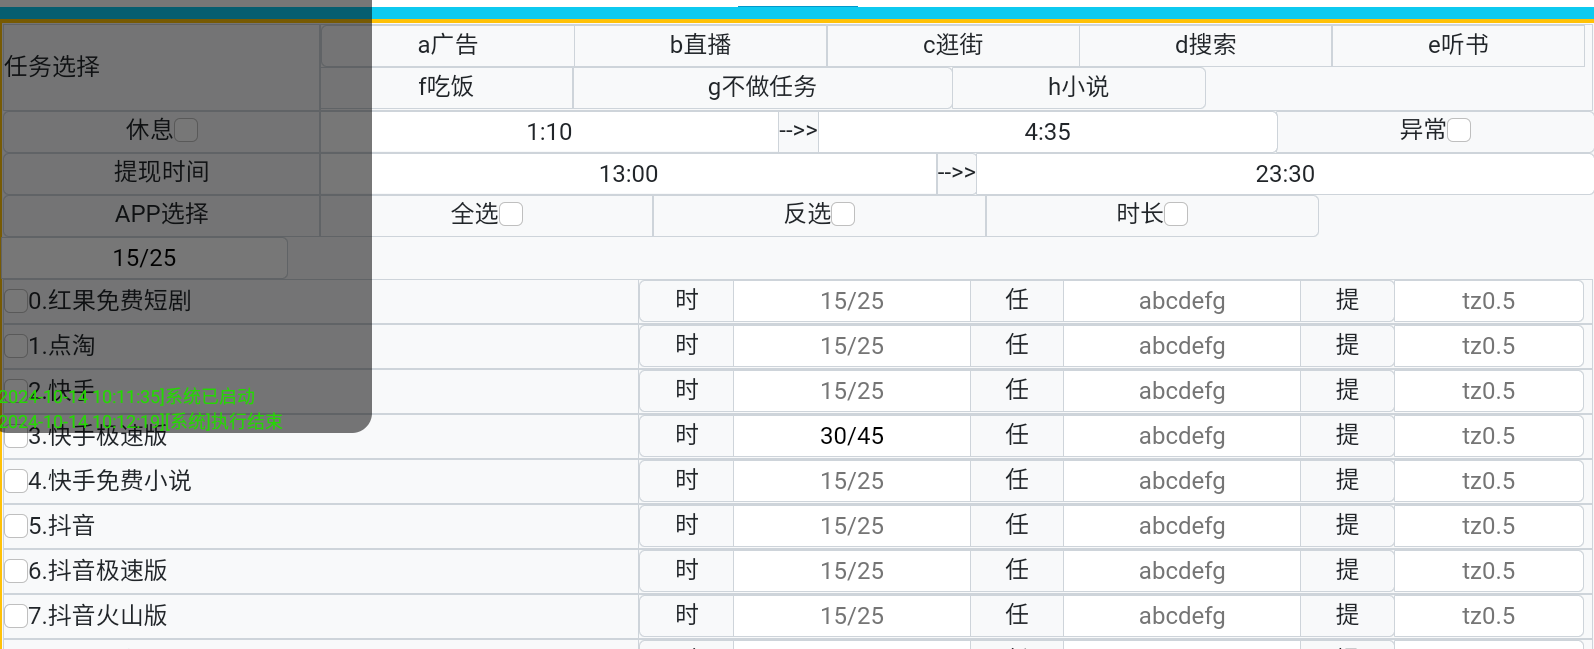Screen dimensions: 1594x649
Task: Choose the g不做任务 option
Action: tap(762, 87)
